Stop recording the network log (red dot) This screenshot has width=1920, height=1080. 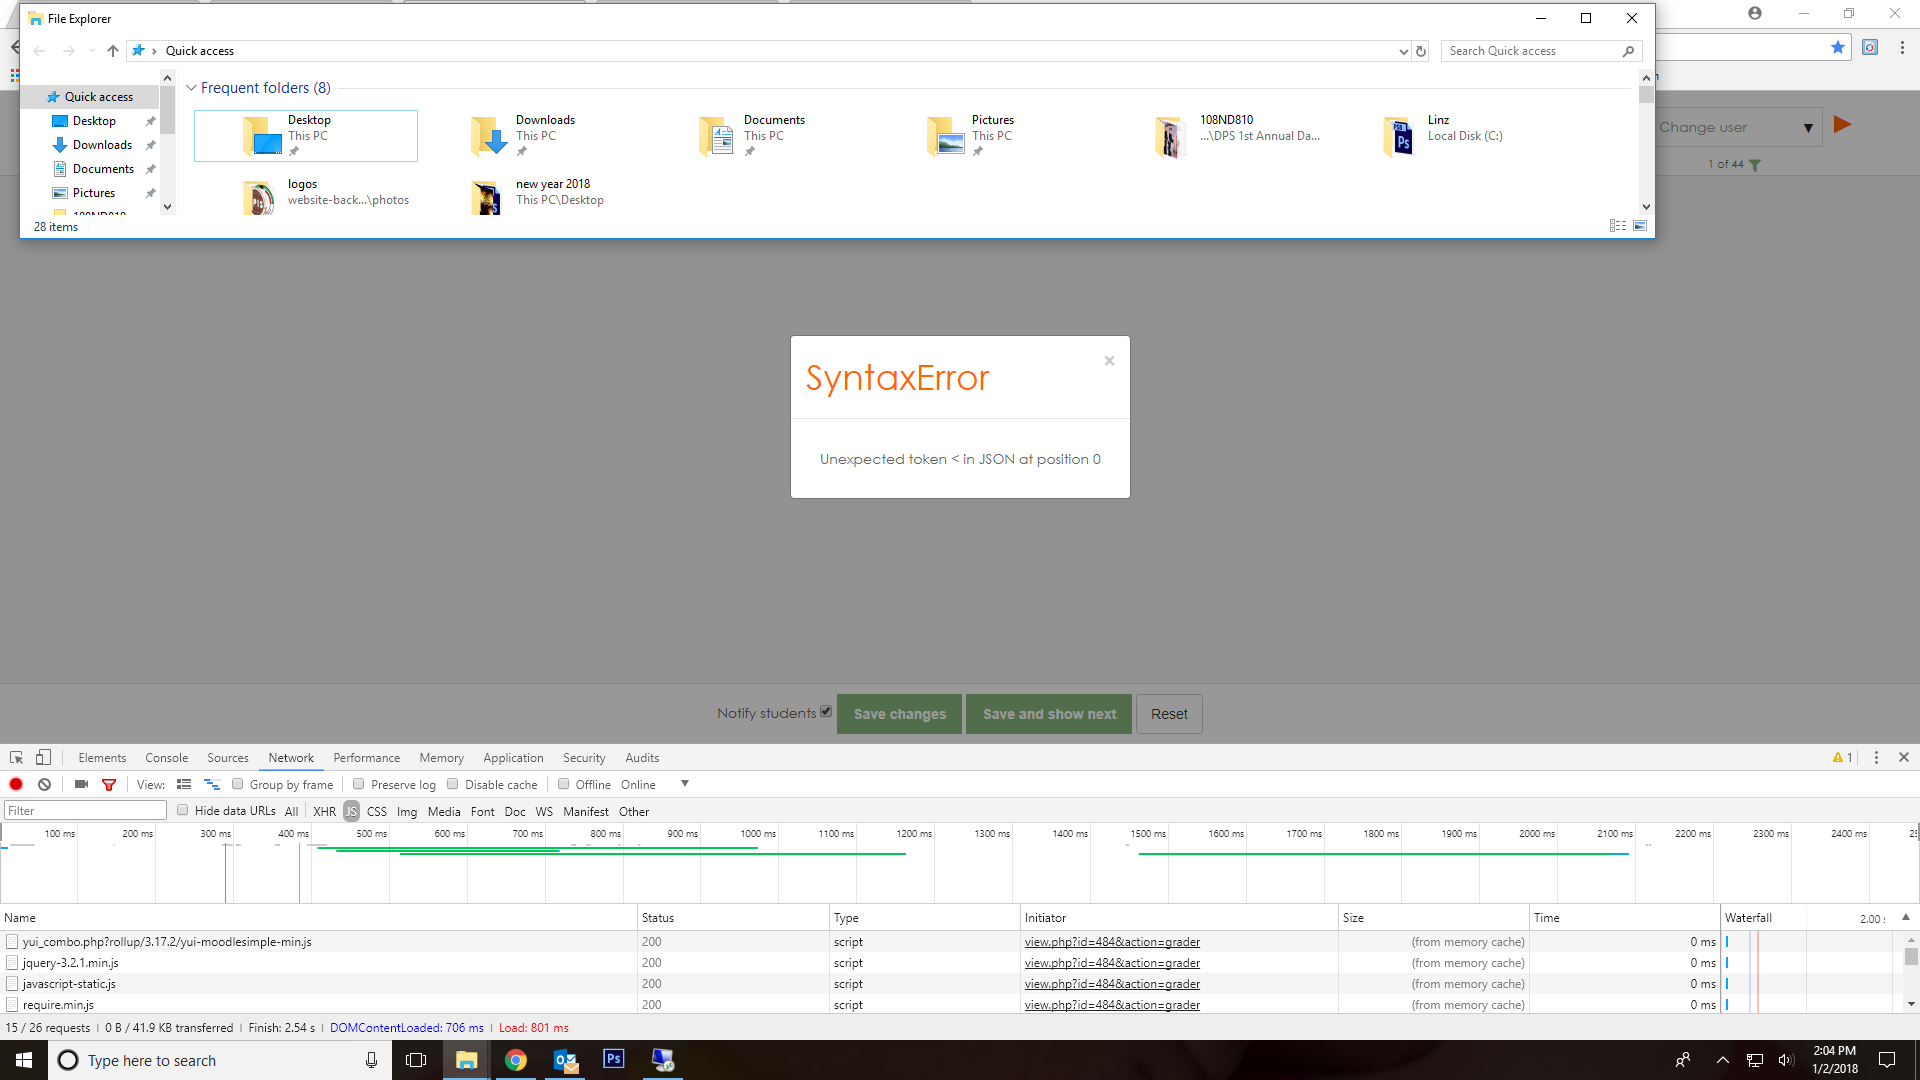coord(16,784)
